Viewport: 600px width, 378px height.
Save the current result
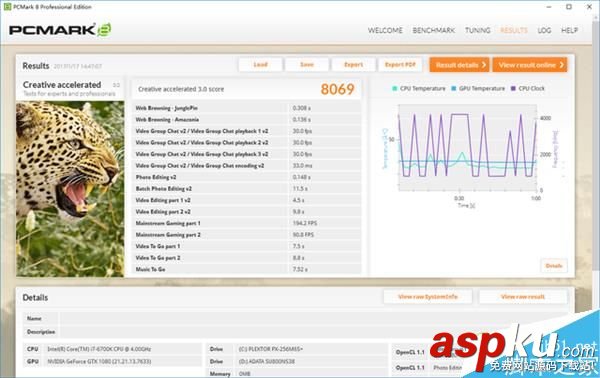[x=307, y=65]
